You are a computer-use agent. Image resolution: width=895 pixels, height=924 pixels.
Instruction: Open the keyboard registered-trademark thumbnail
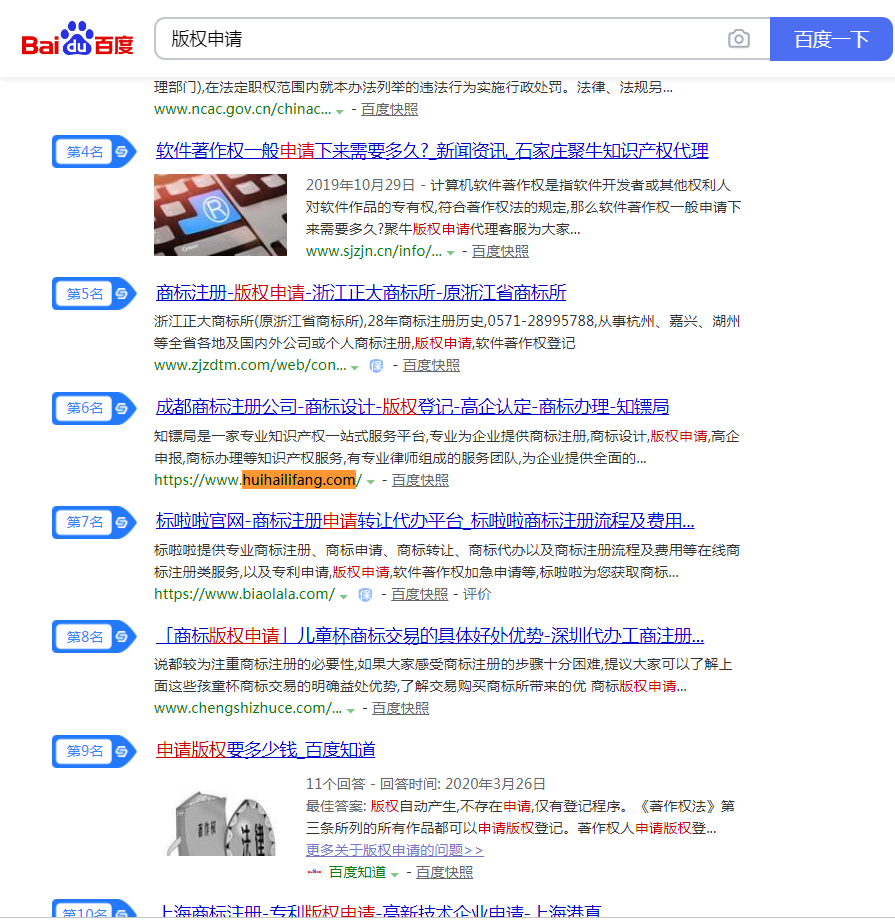(x=220, y=215)
